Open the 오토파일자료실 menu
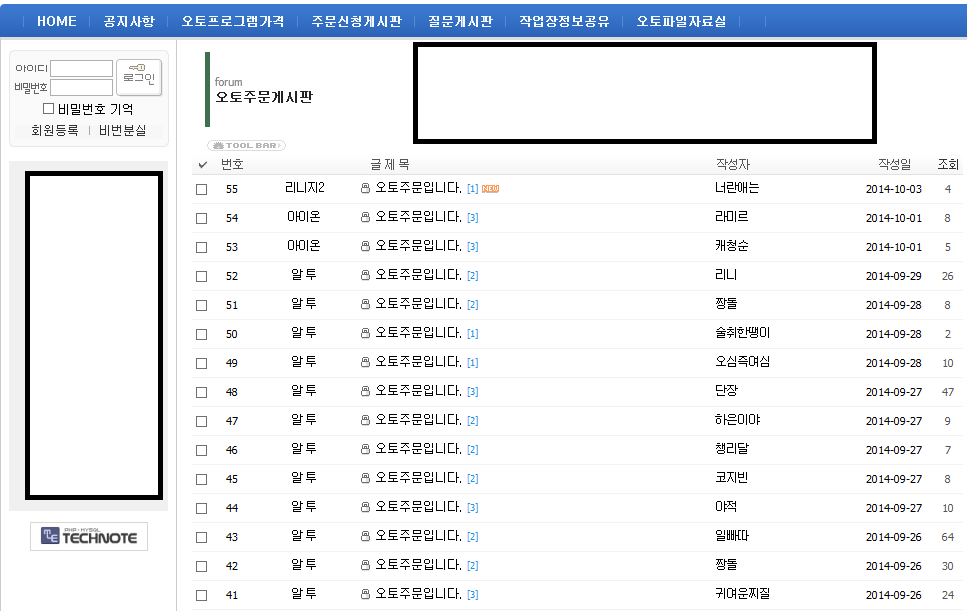Screen dimensions: 967x614 681,21
